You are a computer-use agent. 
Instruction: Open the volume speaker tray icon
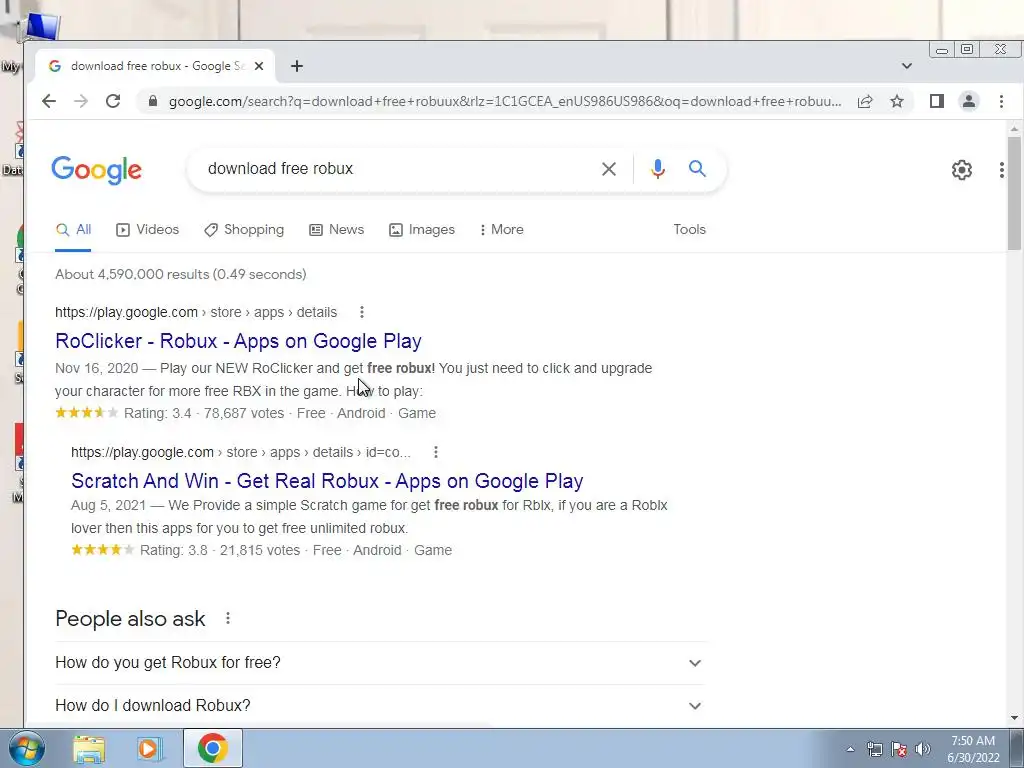pyautogui.click(x=923, y=749)
